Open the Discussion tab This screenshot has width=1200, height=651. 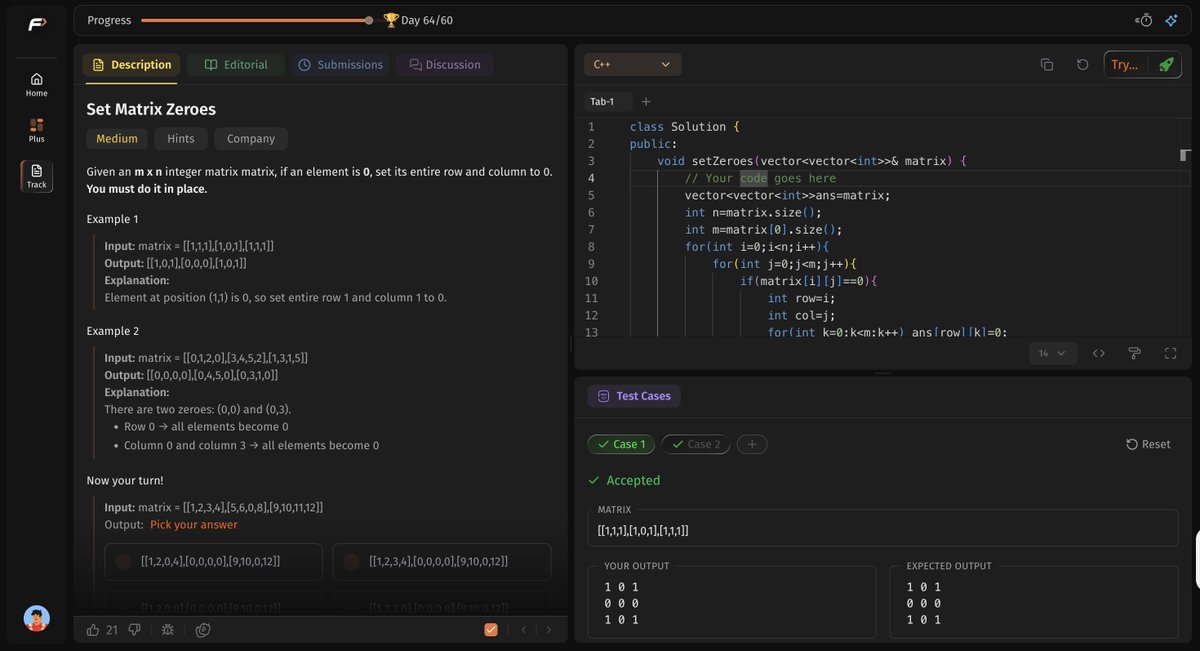pyautogui.click(x=444, y=65)
